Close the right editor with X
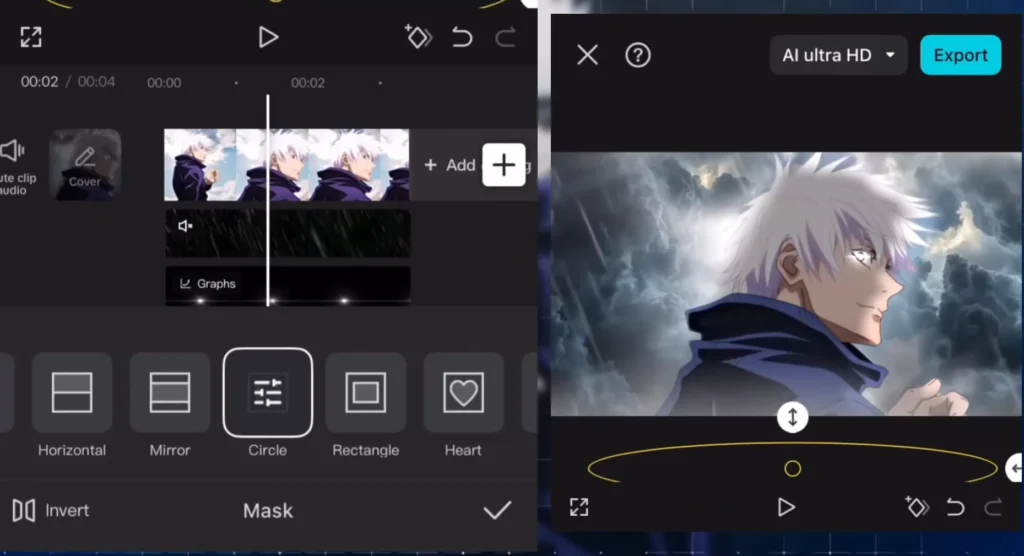 click(x=588, y=55)
